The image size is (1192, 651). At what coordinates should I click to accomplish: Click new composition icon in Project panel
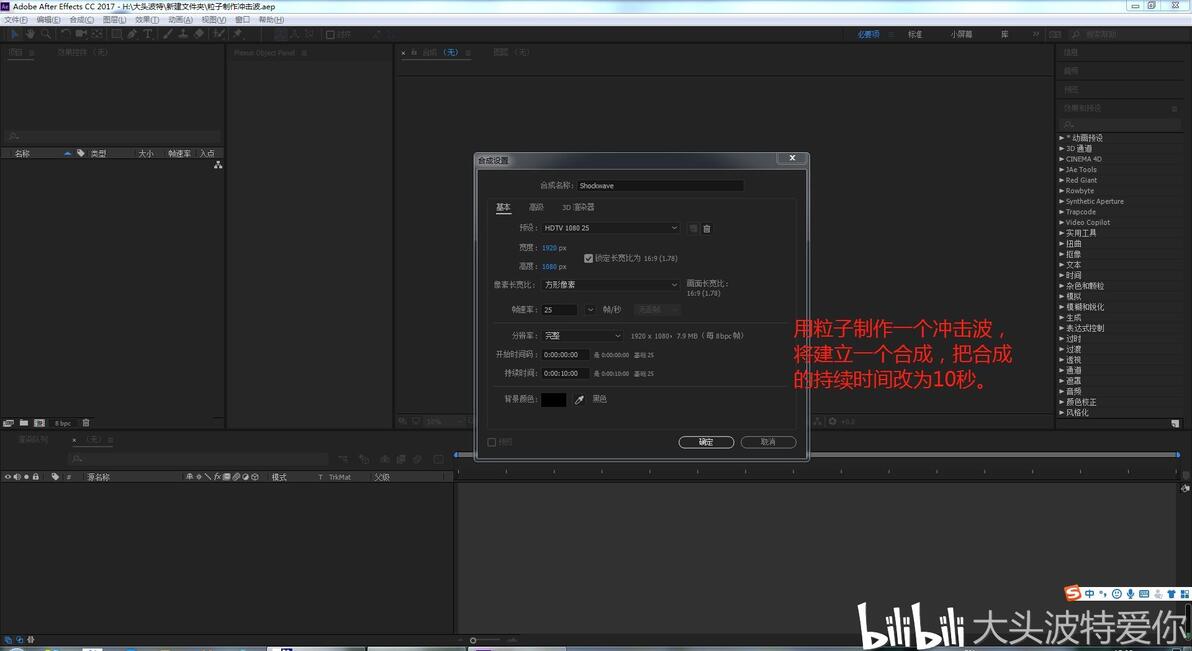coord(40,423)
